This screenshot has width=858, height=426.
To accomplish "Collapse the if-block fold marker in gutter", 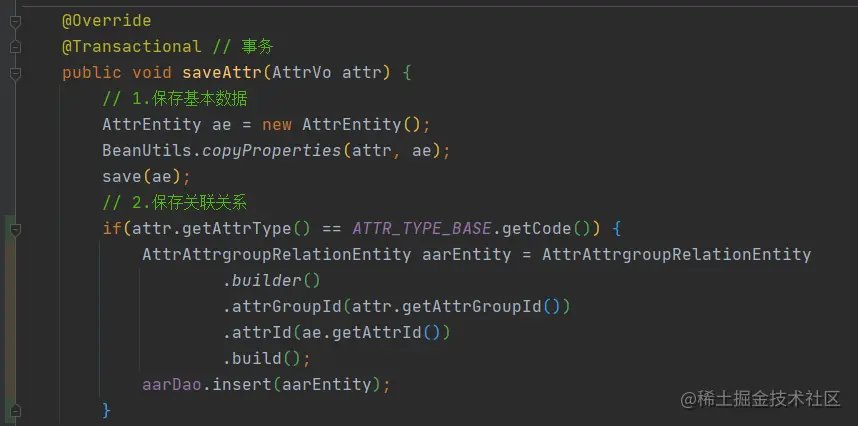I will tap(15, 230).
